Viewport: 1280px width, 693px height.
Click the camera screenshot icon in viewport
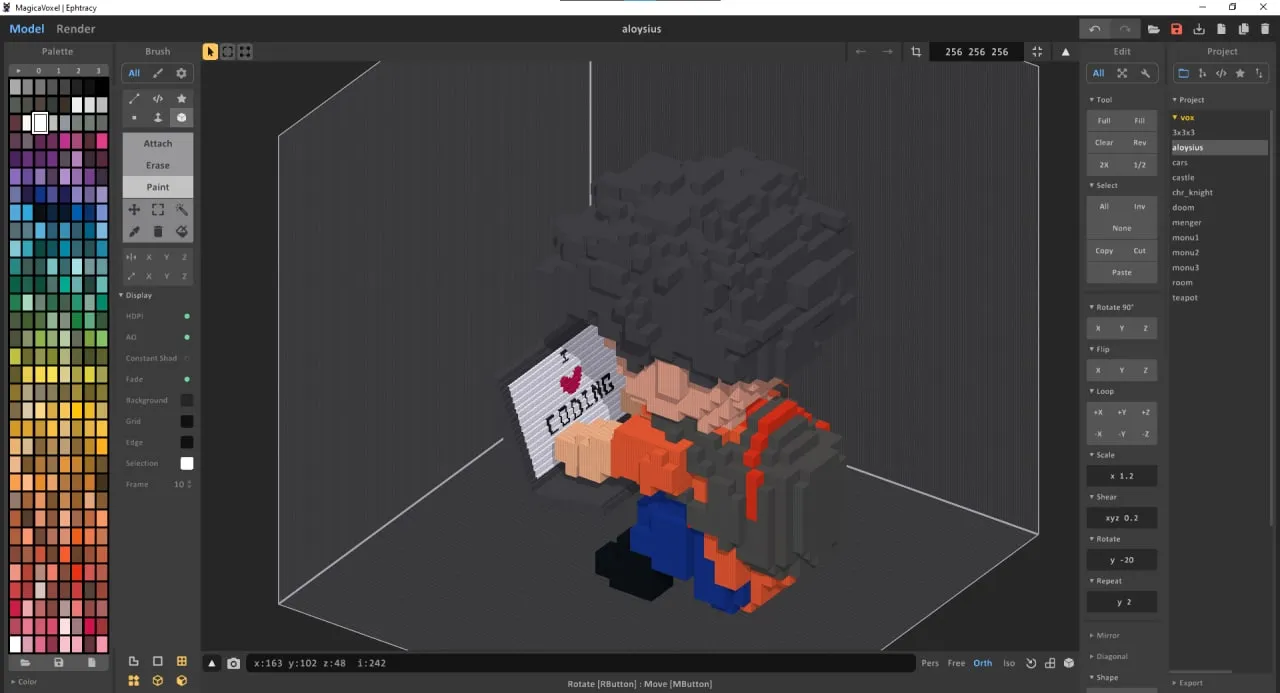pyautogui.click(x=233, y=662)
